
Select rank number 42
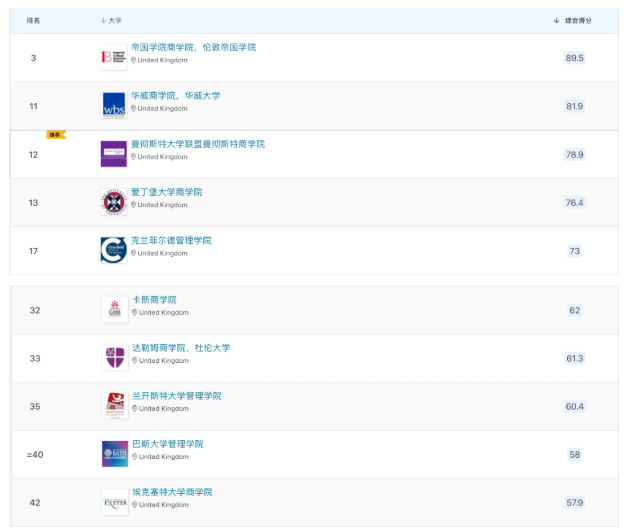tap(35, 502)
